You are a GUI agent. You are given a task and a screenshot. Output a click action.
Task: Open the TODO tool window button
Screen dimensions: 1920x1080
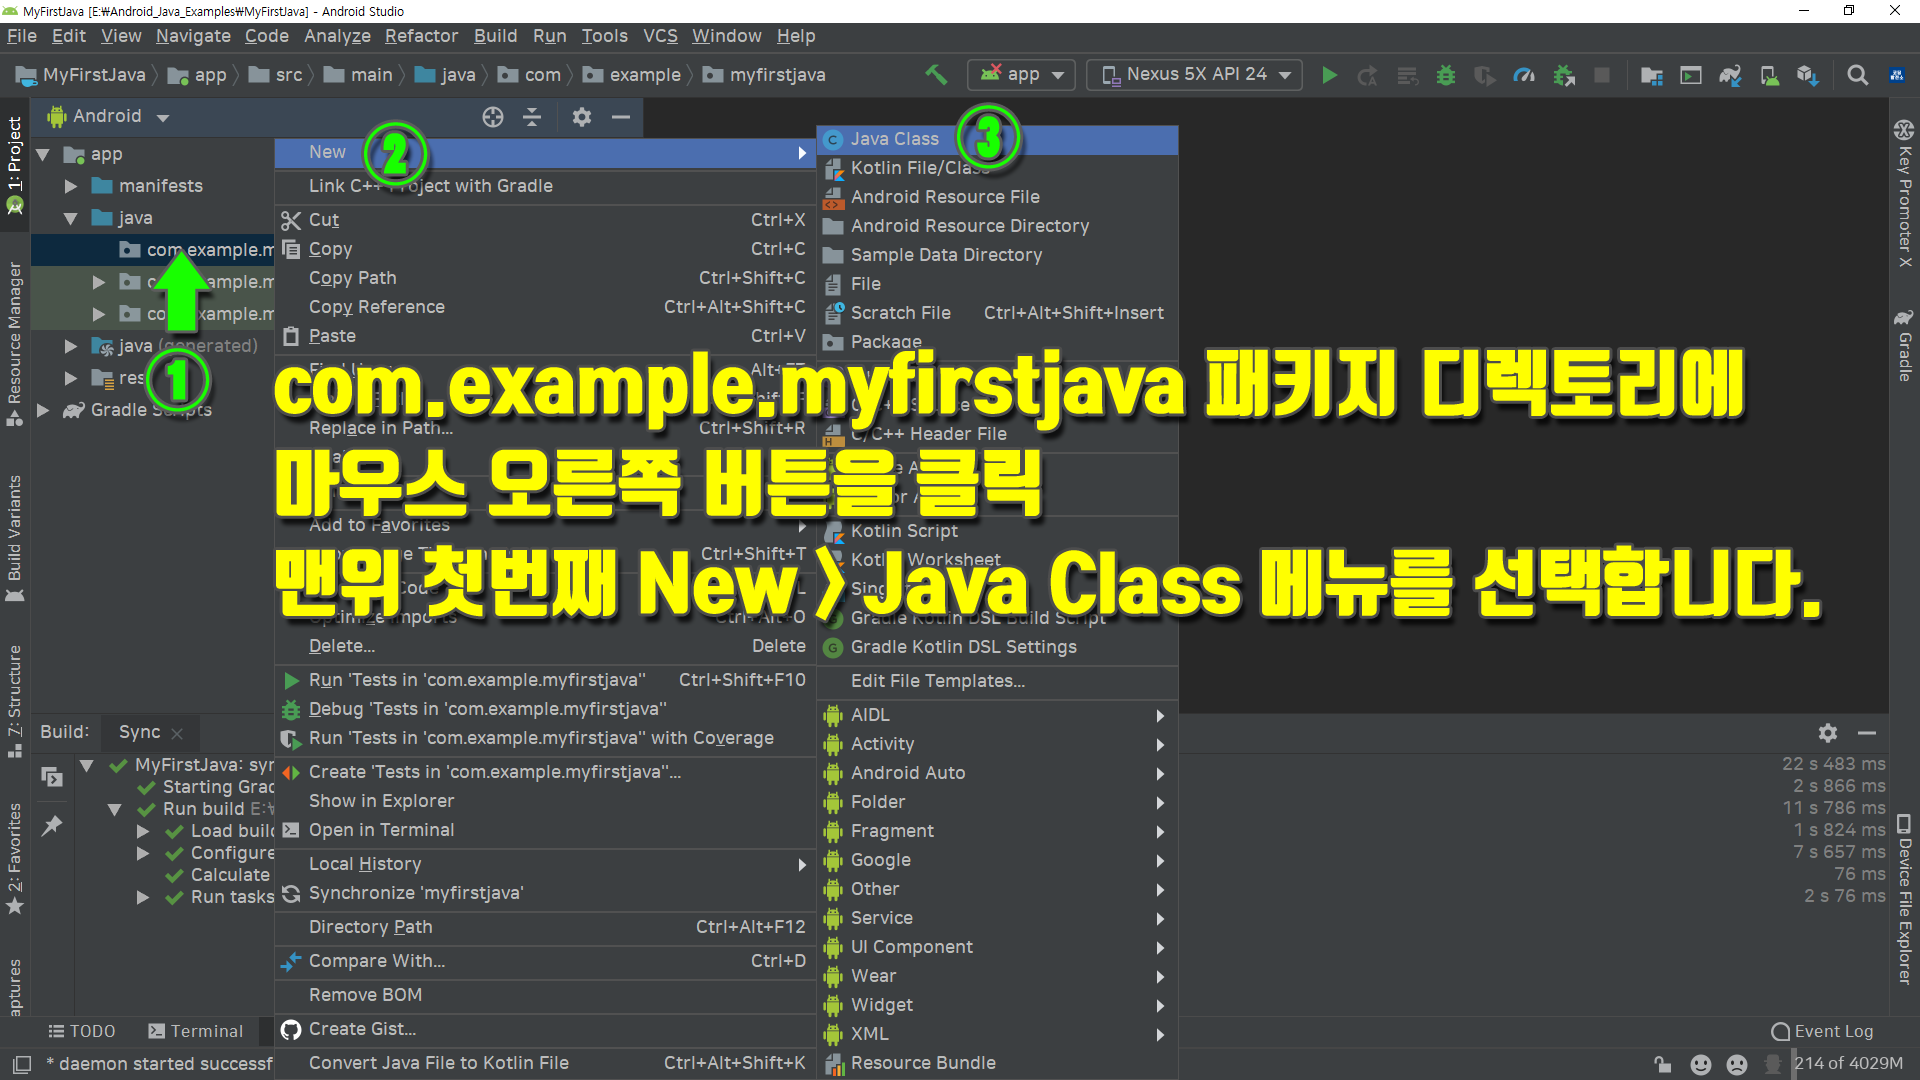[x=82, y=1032]
